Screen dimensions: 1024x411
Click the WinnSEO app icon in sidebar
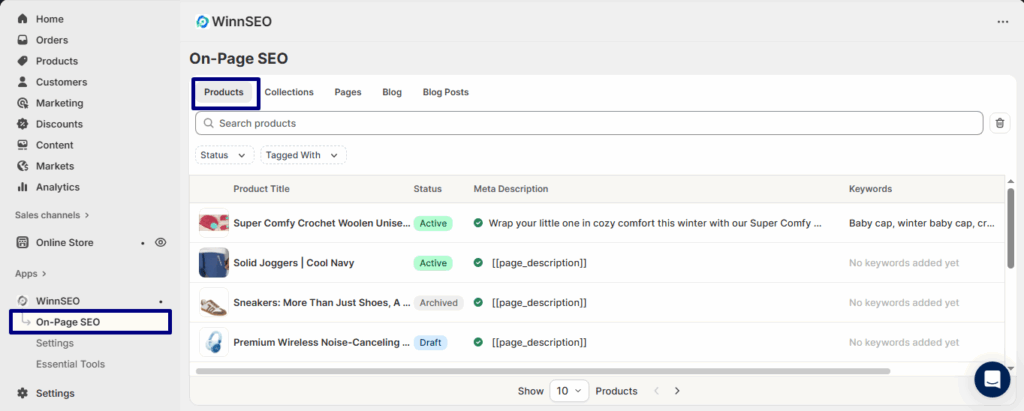click(23, 301)
